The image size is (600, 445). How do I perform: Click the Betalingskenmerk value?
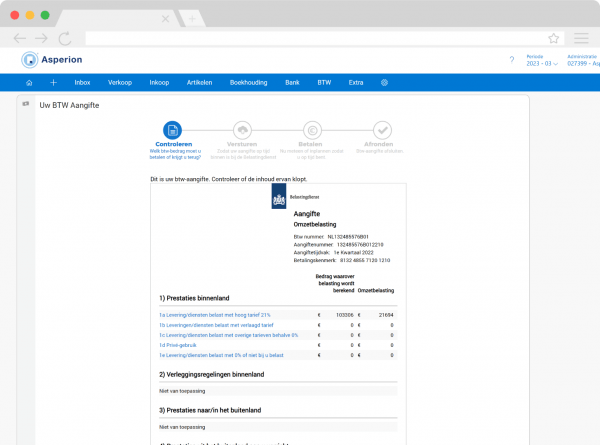click(x=365, y=260)
